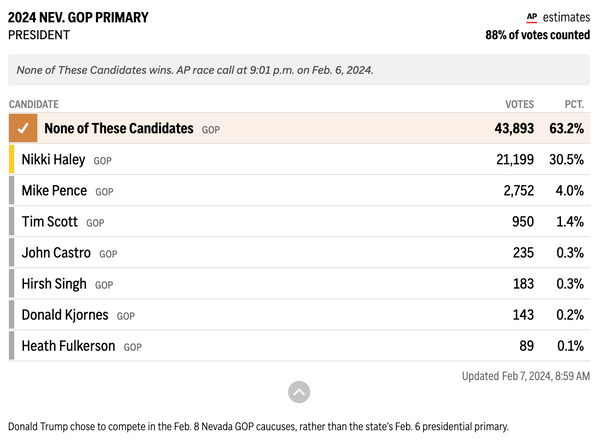
Task: Click Mike Pence's gray color bar
Action: point(11,190)
